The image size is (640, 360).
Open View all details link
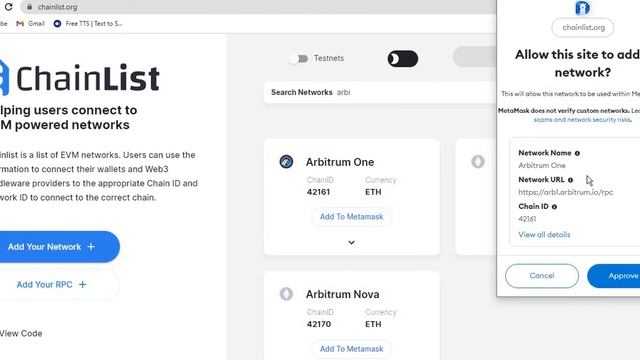[544, 235]
